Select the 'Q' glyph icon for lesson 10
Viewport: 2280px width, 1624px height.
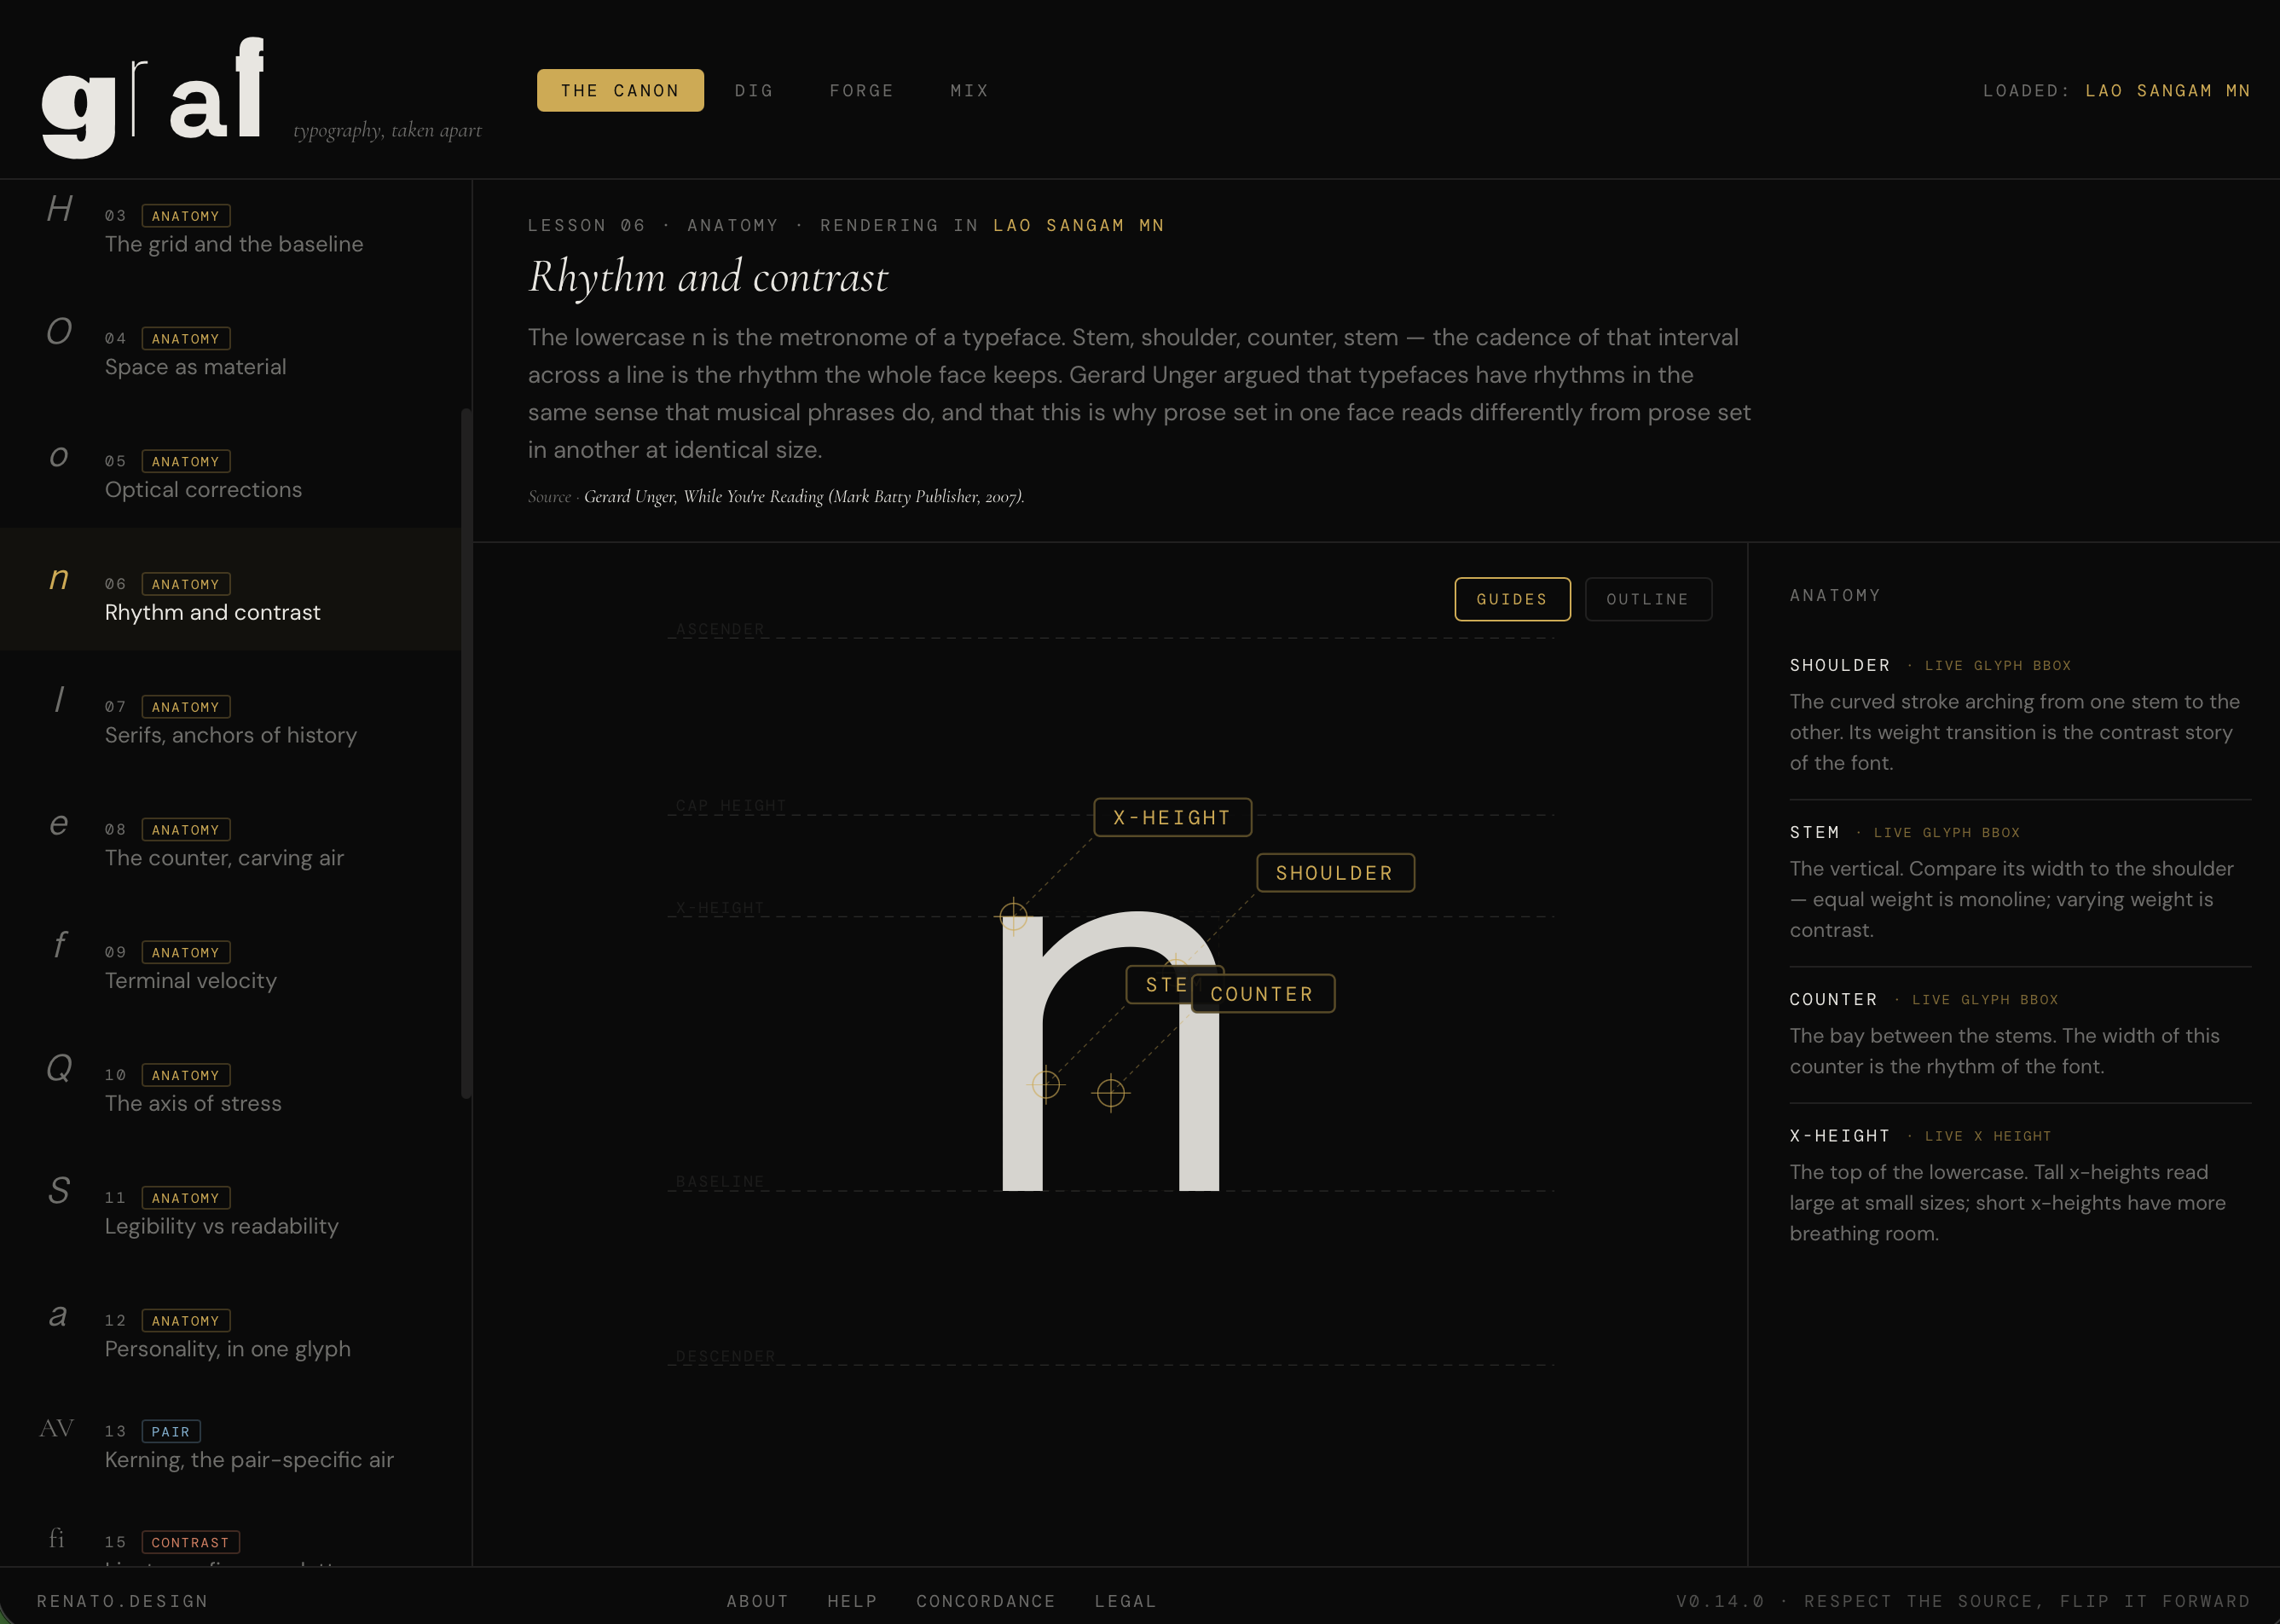point(59,1068)
